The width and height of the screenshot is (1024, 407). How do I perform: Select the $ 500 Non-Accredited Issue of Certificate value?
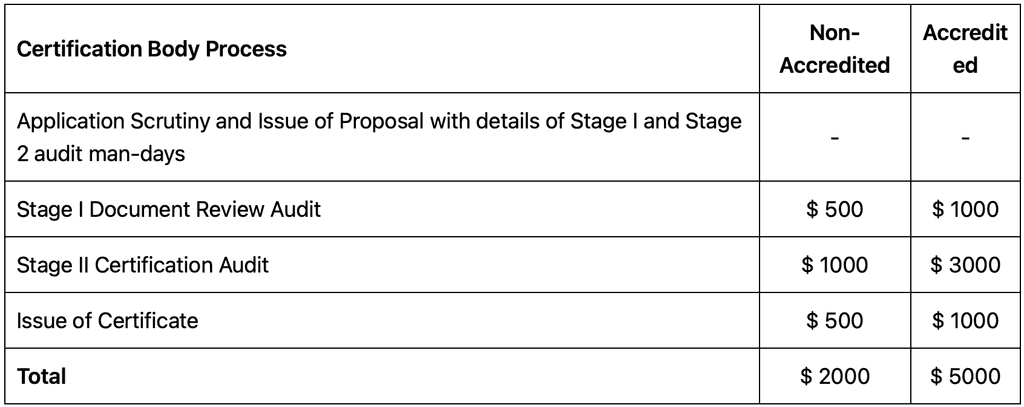tap(835, 320)
